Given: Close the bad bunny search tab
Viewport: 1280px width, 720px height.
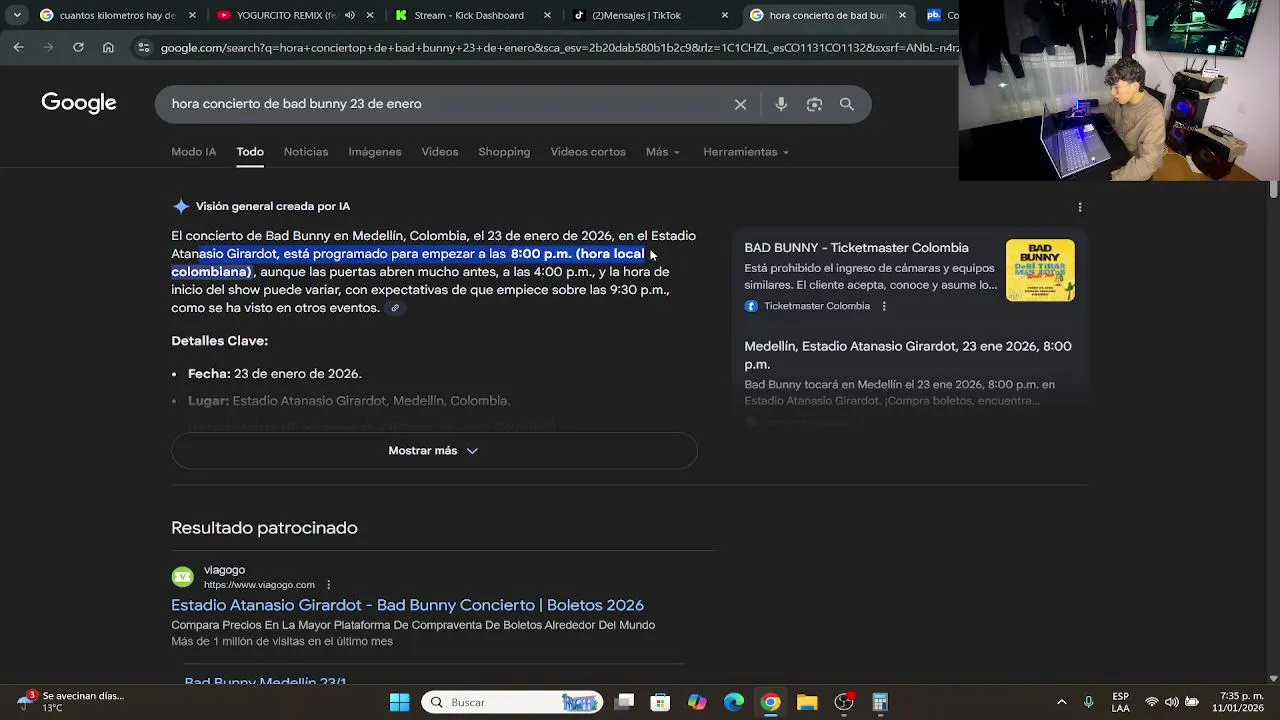Looking at the screenshot, I should (x=902, y=15).
